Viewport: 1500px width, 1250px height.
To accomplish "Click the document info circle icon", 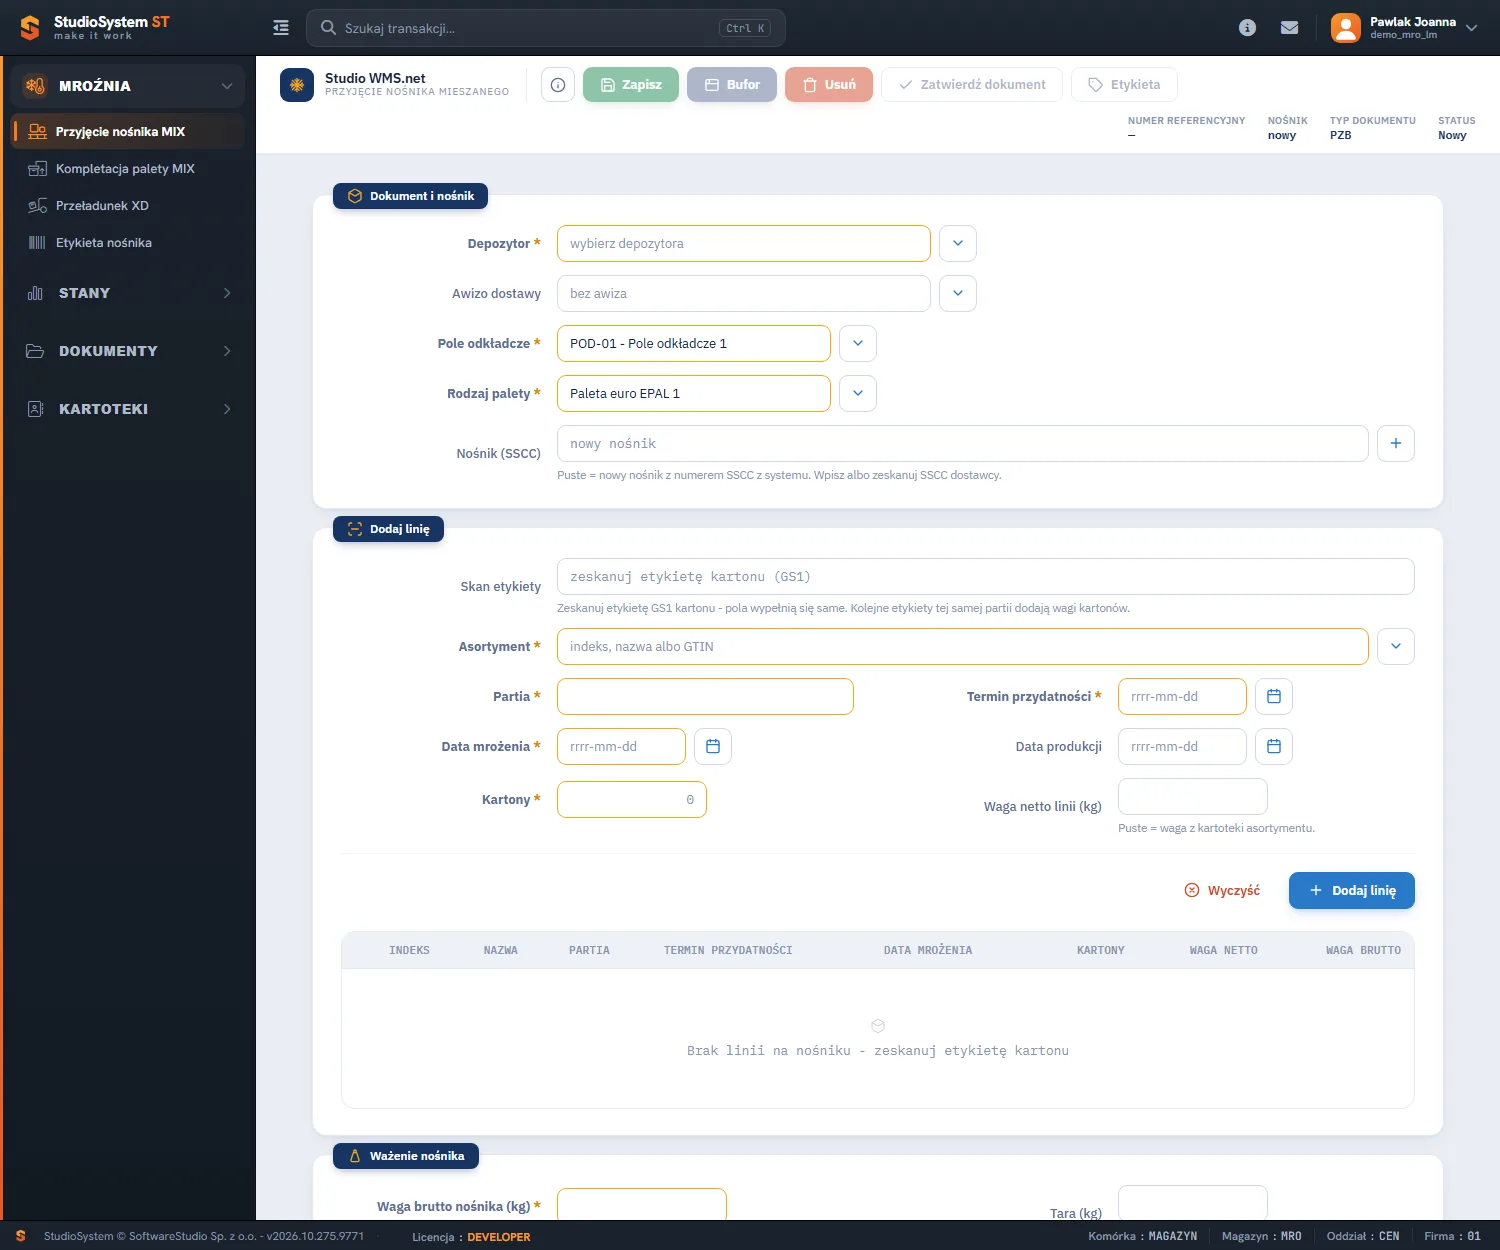I will (558, 85).
